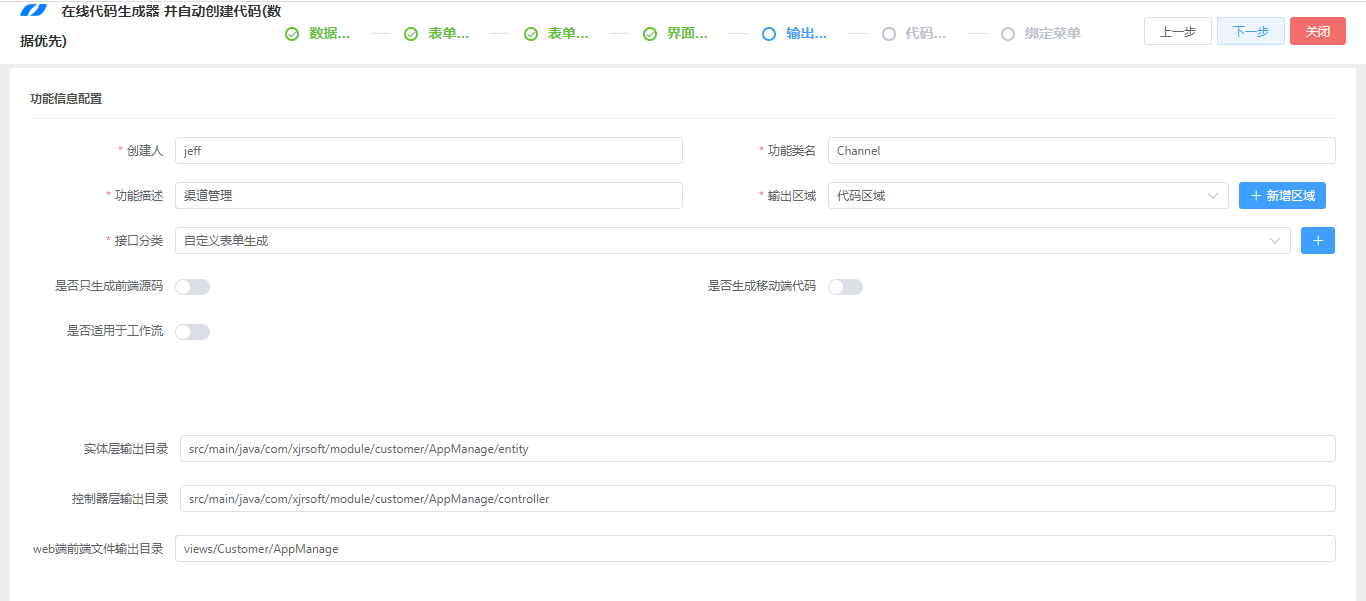Click the green check icon of the 界面 step
This screenshot has width=1366, height=601.
click(x=649, y=33)
